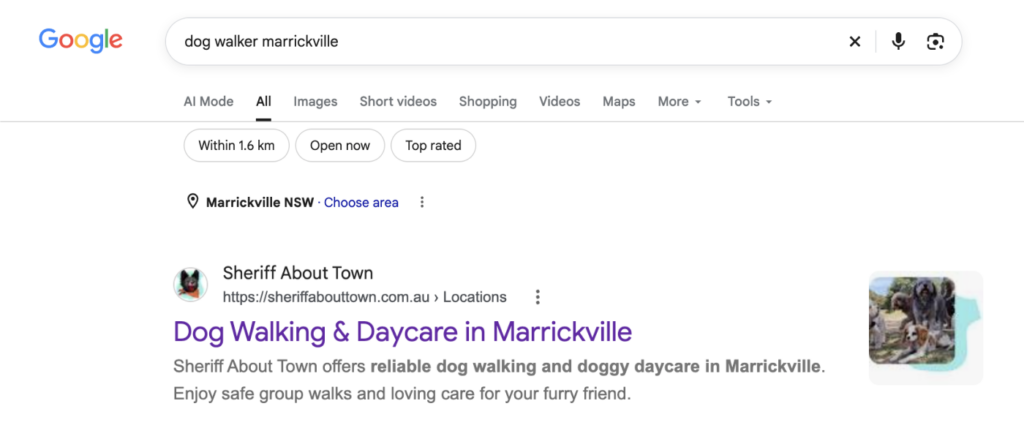Open three-dot menu beside Choose area
The width and height of the screenshot is (1024, 439).
point(422,202)
